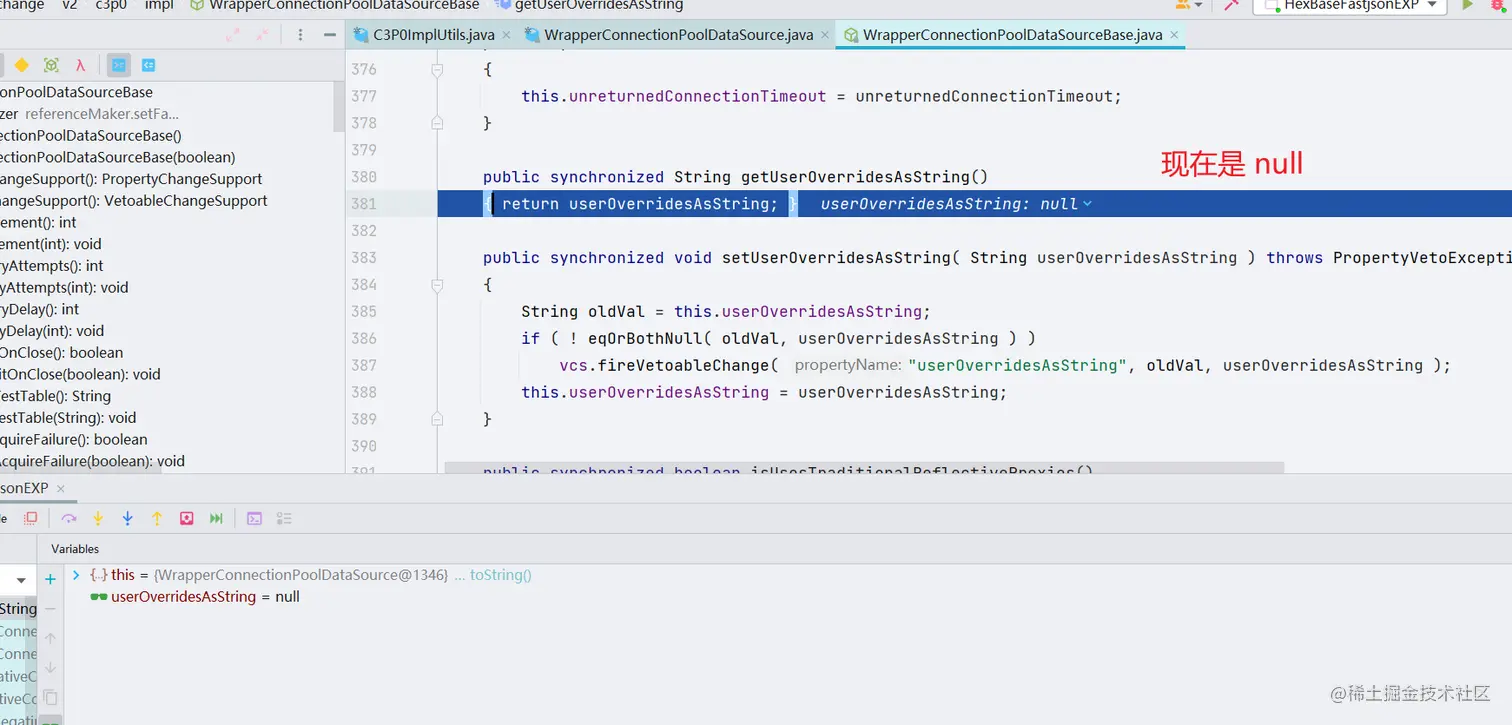Click the green Run to Cursor icon
Screen dimensions: 1512x725
point(216,518)
